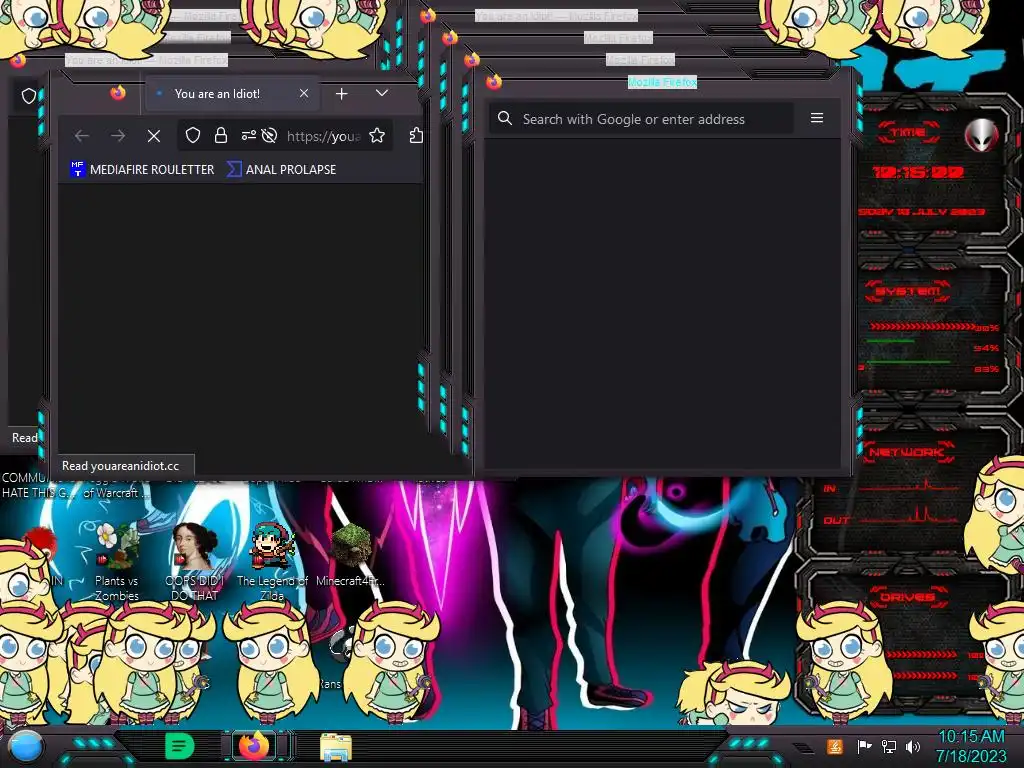Click the magnifier icon in right window search bar

[505, 118]
